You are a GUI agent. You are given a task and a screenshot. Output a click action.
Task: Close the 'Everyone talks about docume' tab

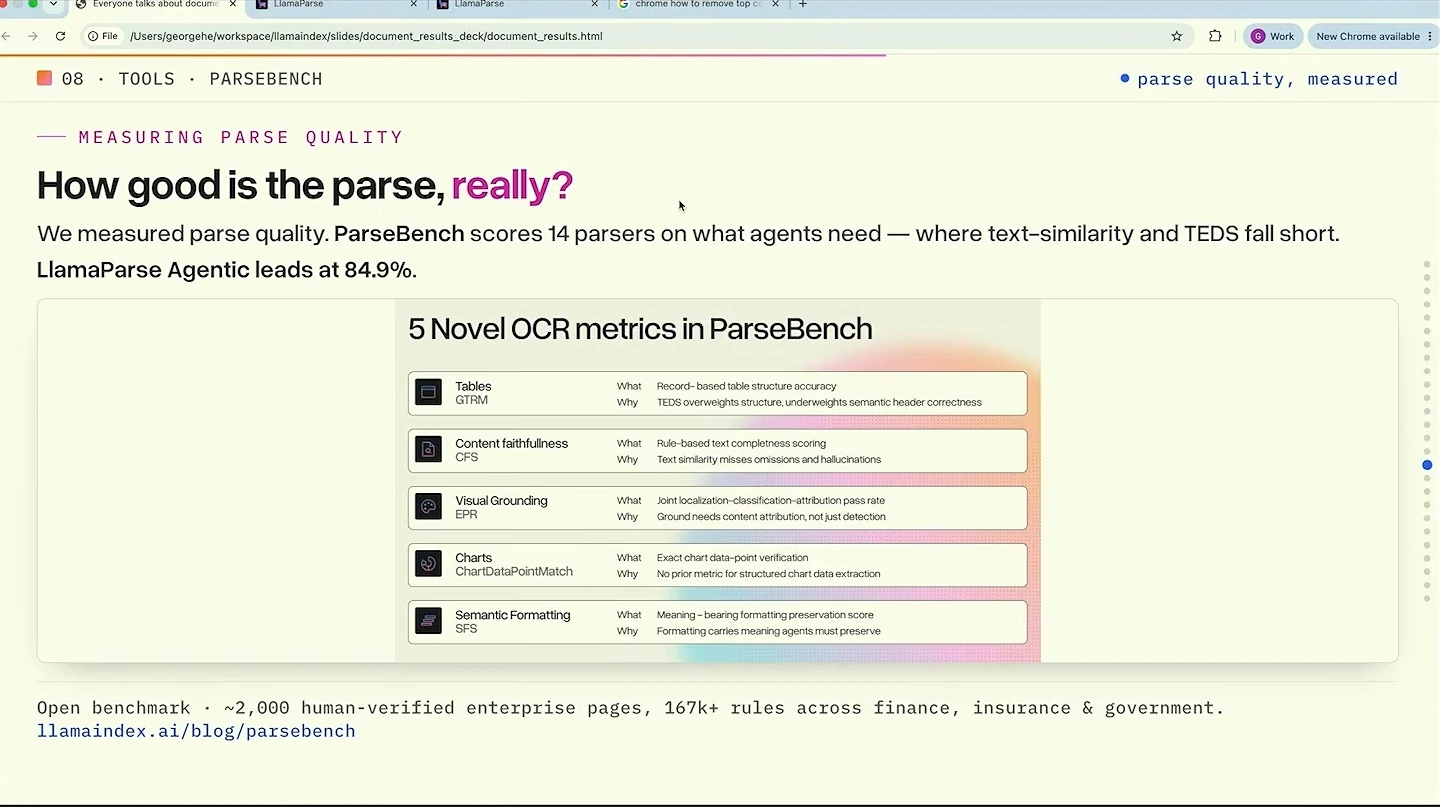click(x=232, y=4)
